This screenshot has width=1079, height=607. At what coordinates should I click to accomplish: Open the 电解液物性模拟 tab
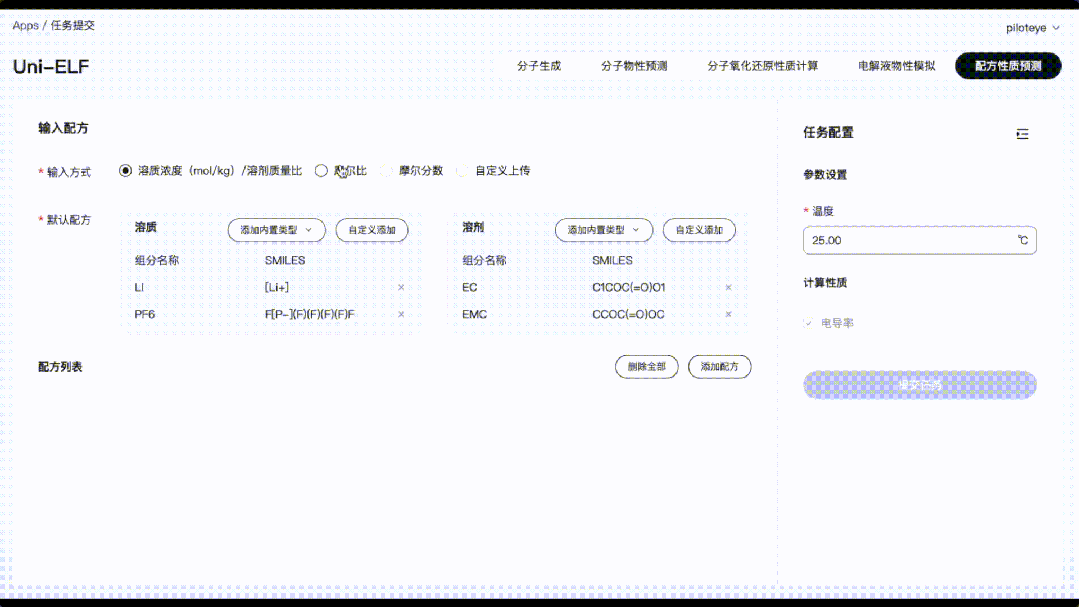tap(894, 65)
